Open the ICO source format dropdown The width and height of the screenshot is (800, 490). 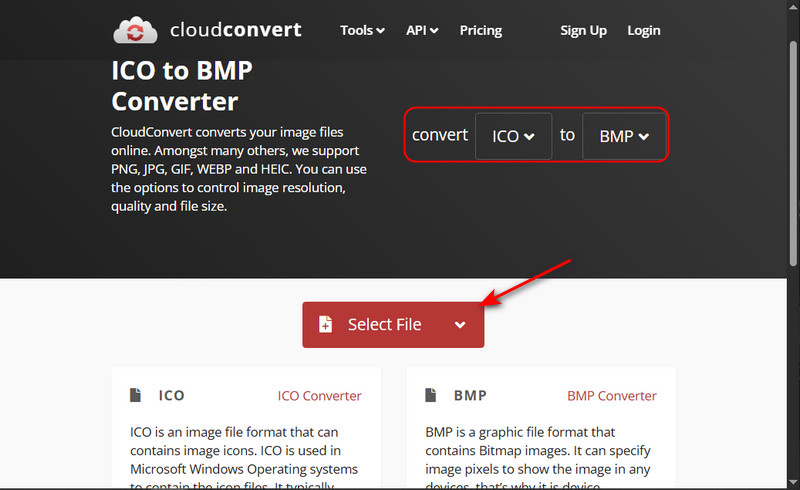pyautogui.click(x=513, y=136)
